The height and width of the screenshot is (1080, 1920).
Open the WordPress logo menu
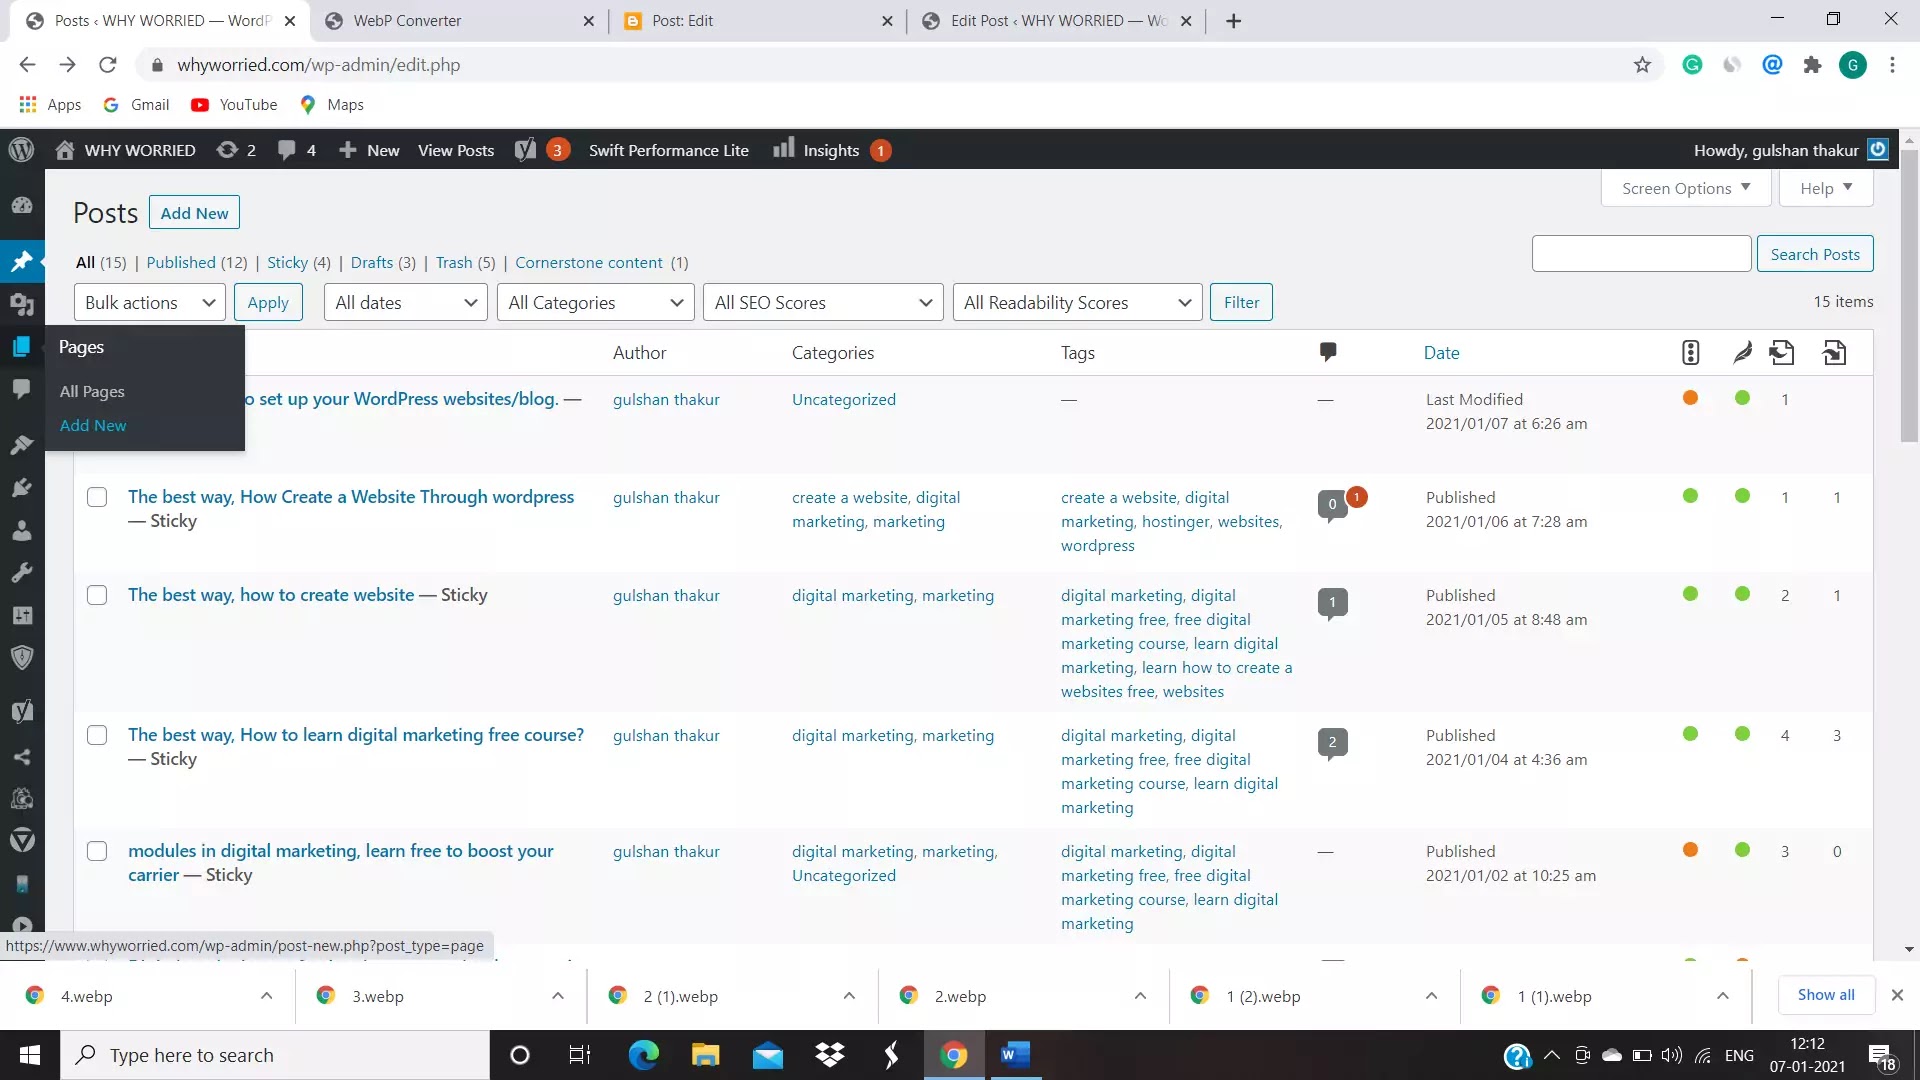pyautogui.click(x=21, y=150)
